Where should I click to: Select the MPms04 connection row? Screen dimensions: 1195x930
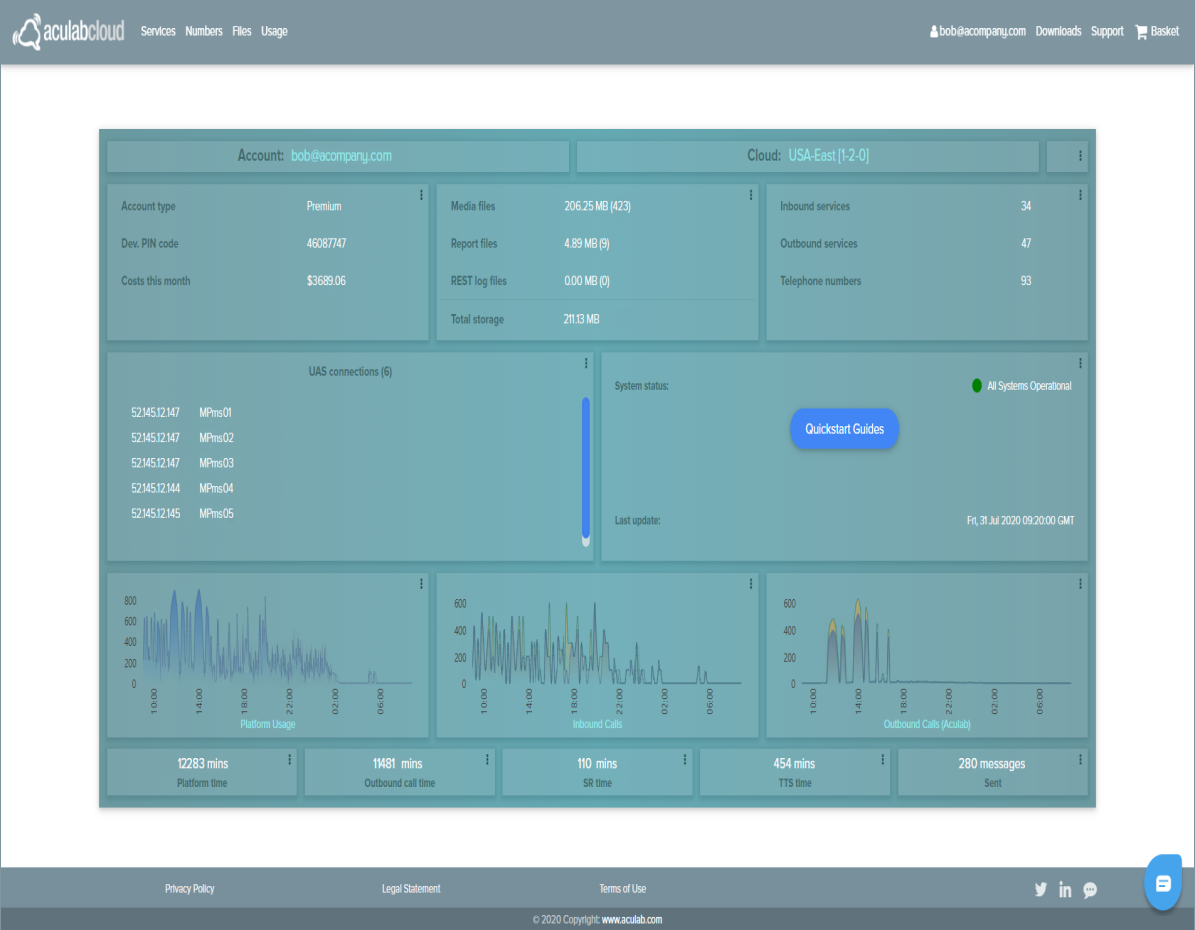[182, 488]
